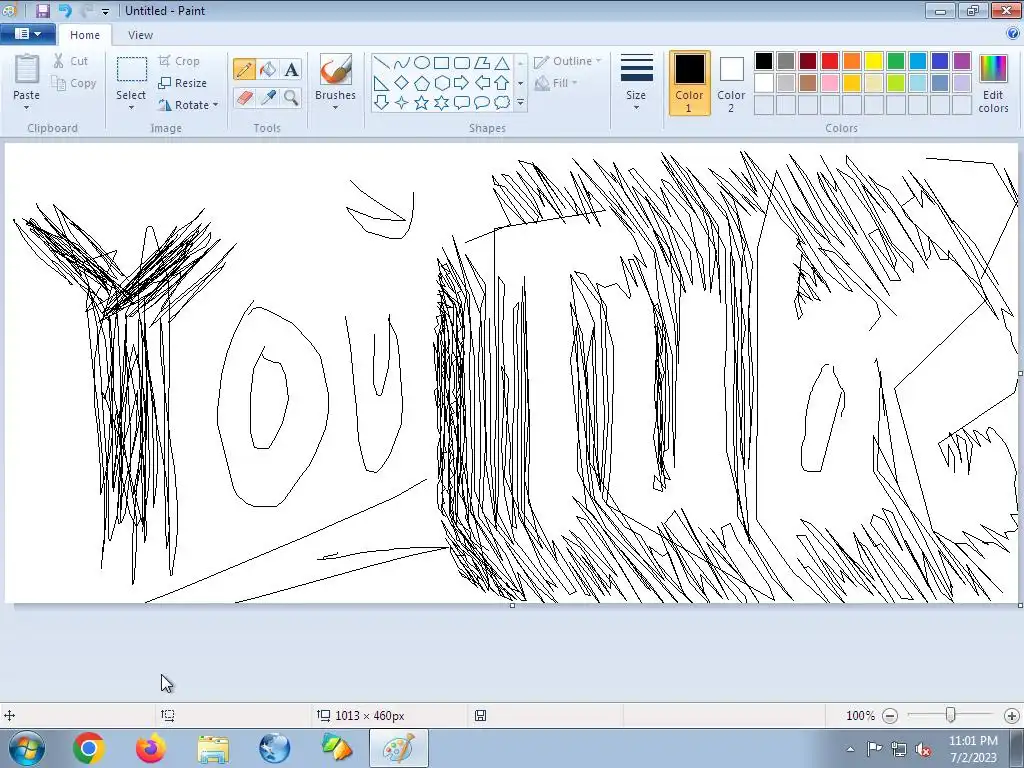Viewport: 1024px width, 768px height.
Task: Click the zoom in plus button
Action: [1012, 716]
